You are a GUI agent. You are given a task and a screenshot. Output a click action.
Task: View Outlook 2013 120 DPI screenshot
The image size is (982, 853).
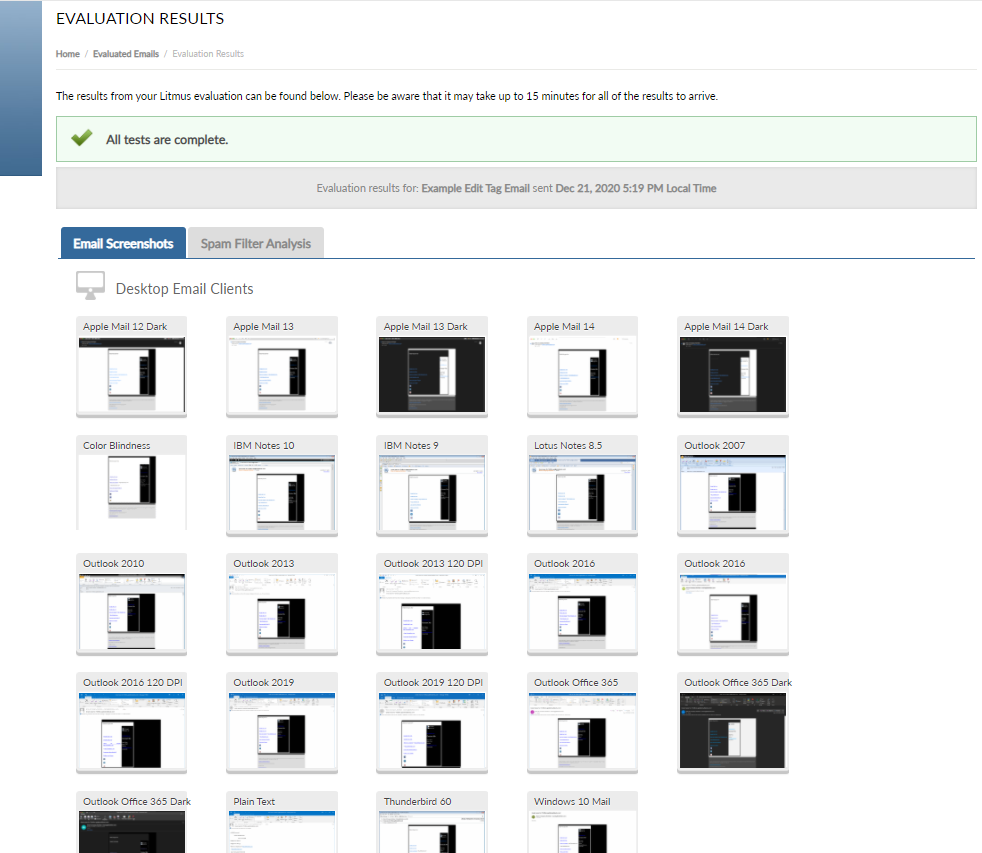pos(432,612)
